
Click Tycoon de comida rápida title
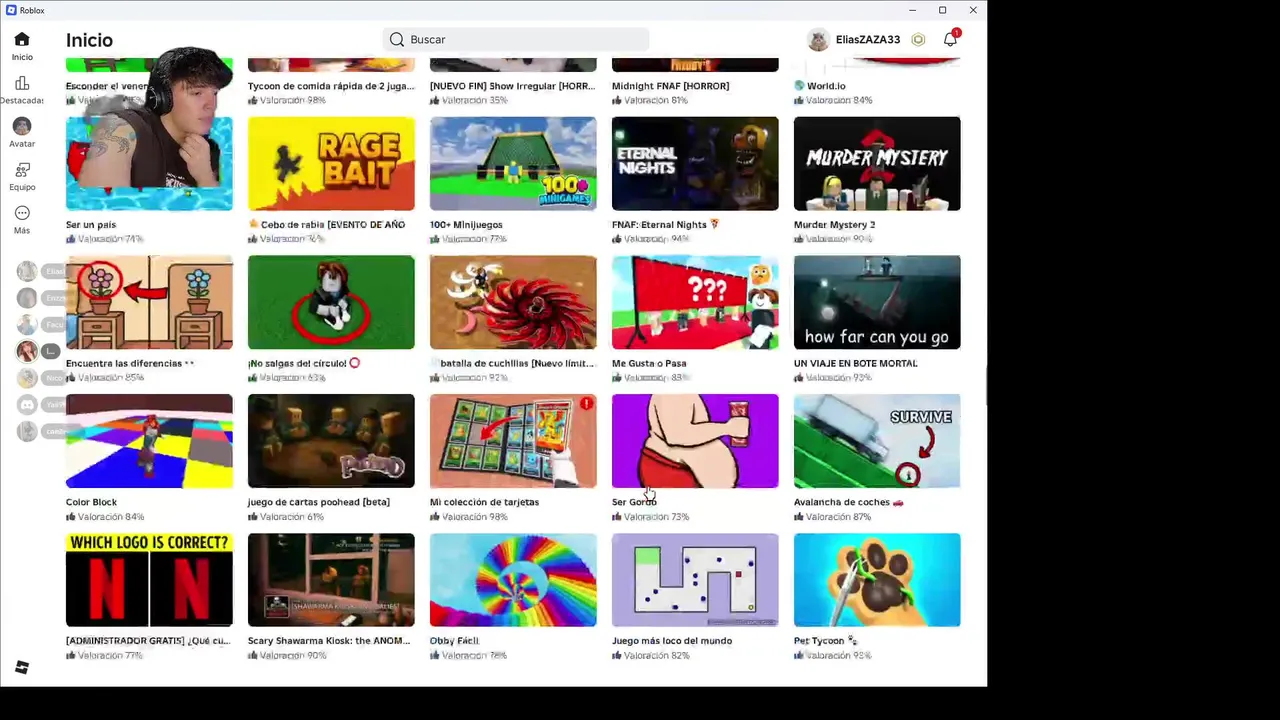tap(331, 86)
